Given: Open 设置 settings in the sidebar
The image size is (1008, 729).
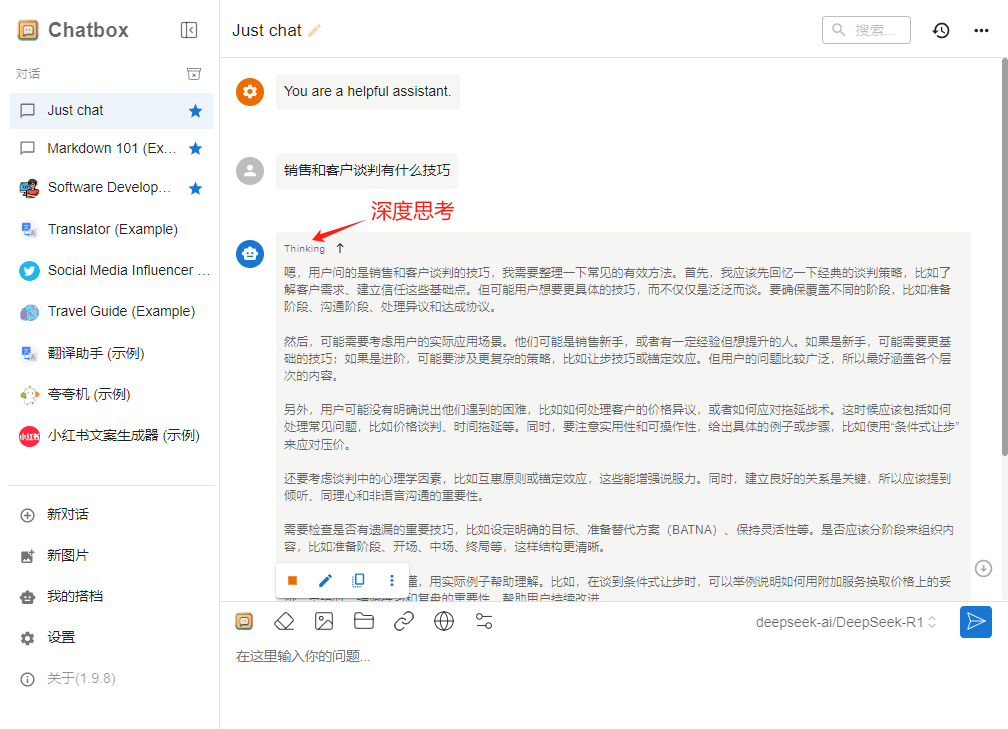Looking at the screenshot, I should (x=60, y=637).
